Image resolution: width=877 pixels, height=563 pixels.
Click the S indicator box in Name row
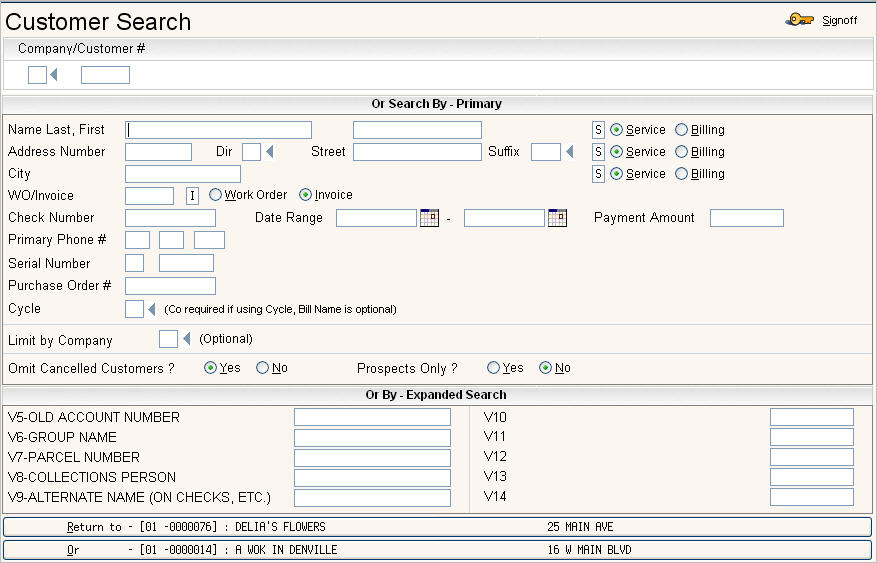pyautogui.click(x=598, y=130)
